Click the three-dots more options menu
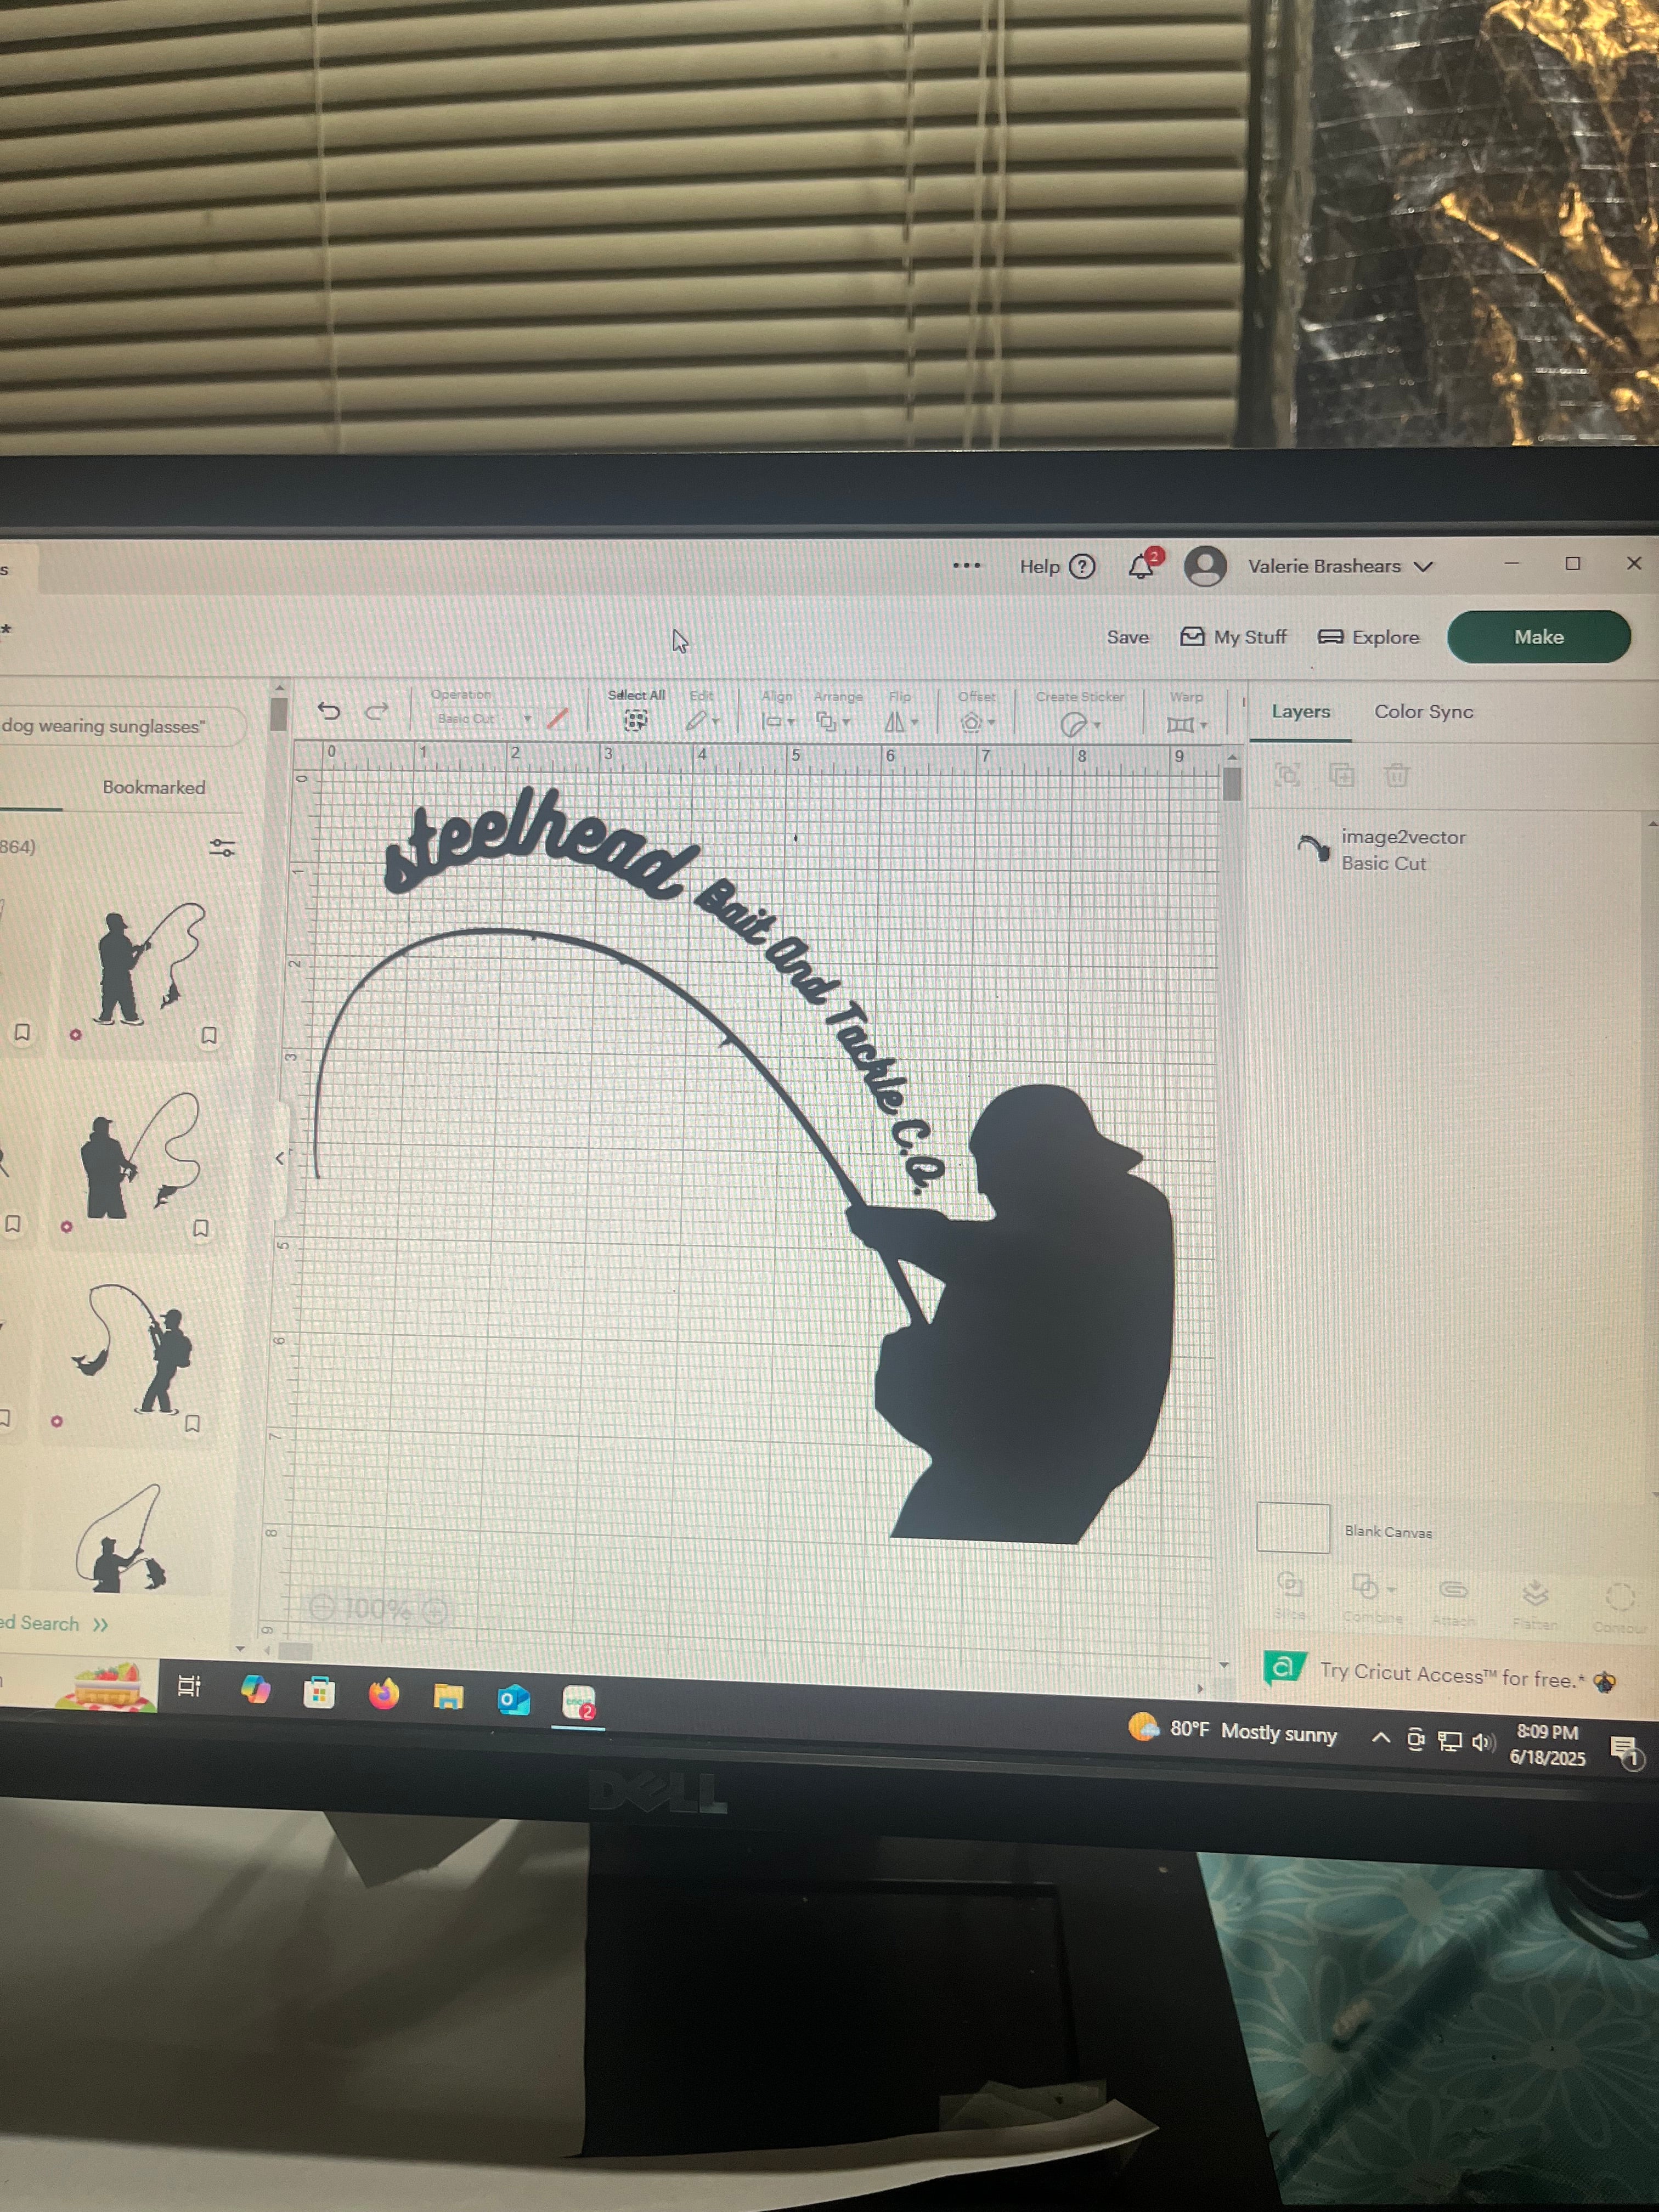1659x2212 pixels. (x=966, y=565)
